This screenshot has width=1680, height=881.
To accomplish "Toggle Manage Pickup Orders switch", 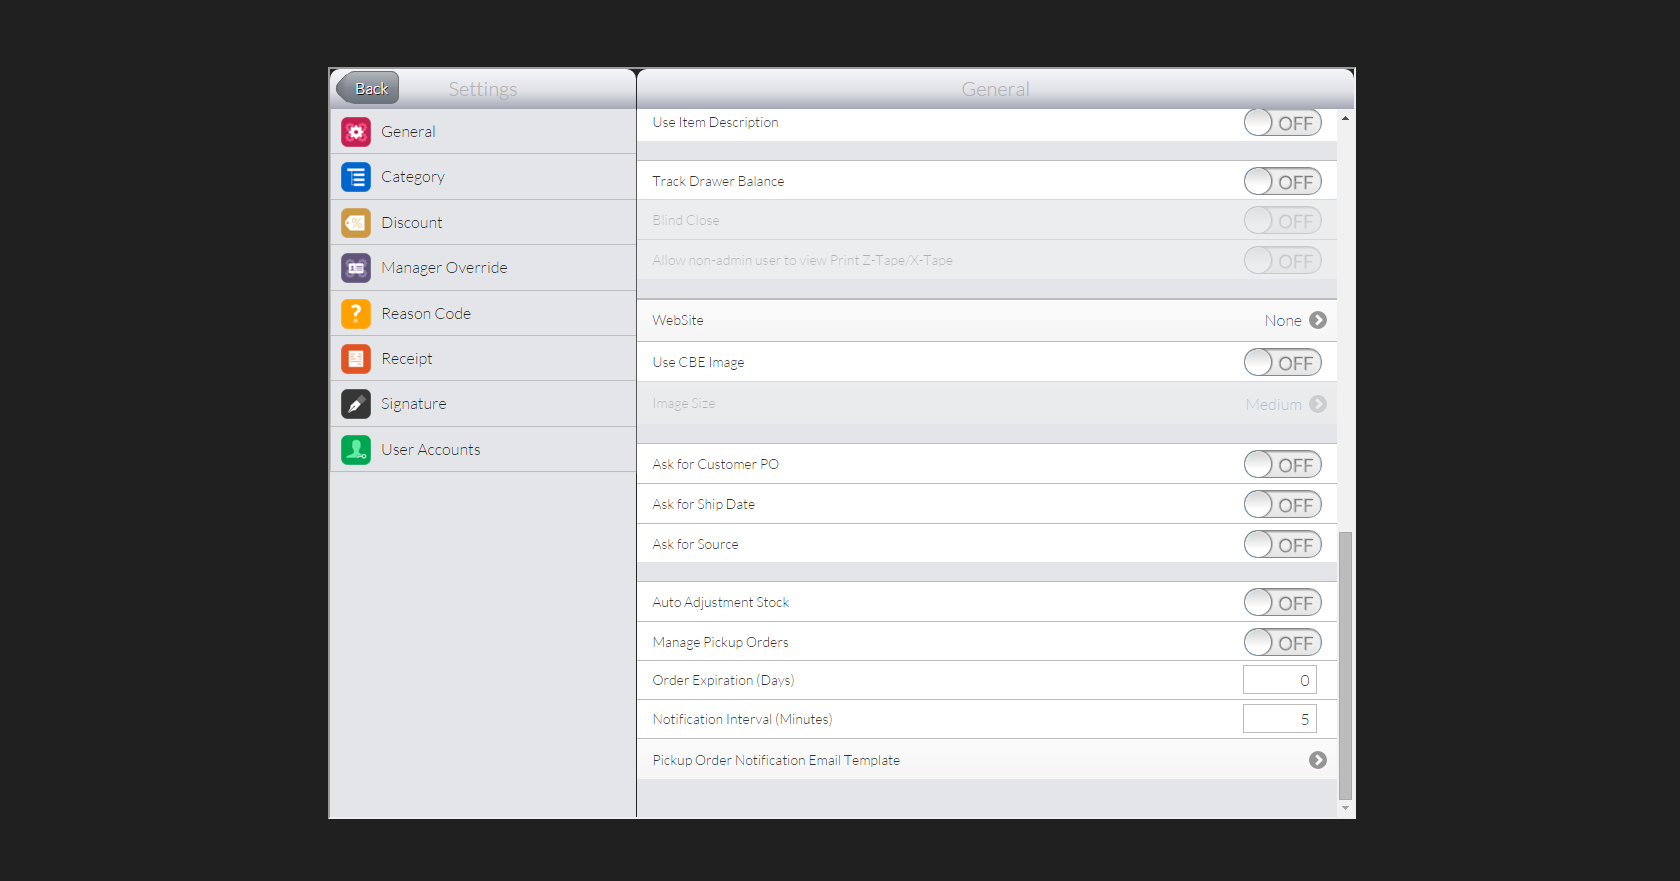I will tap(1282, 643).
